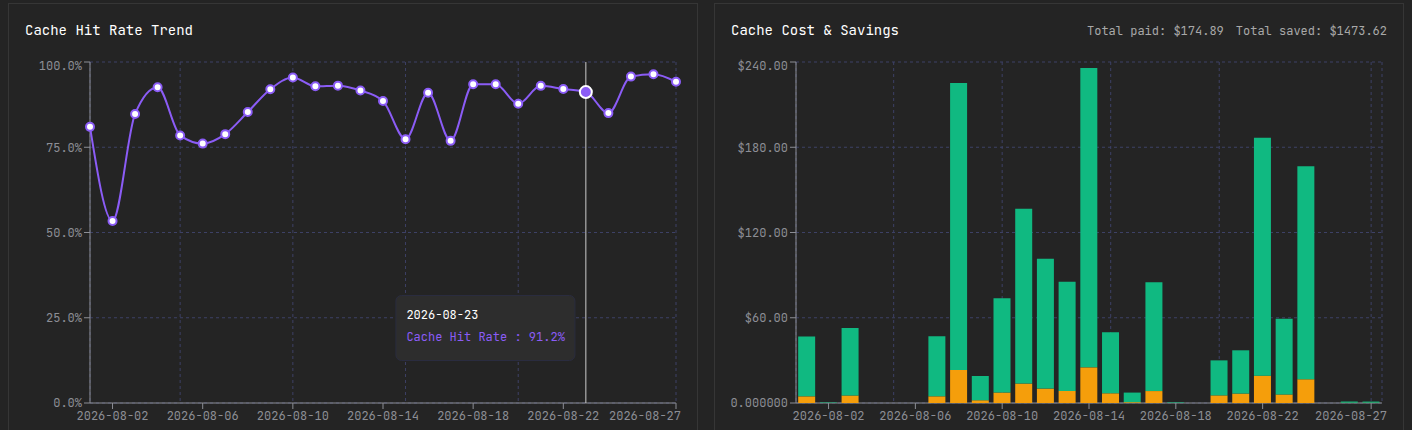The width and height of the screenshot is (1412, 430).
Task: Click the 0.0% y-axis label
Action: tap(66, 403)
